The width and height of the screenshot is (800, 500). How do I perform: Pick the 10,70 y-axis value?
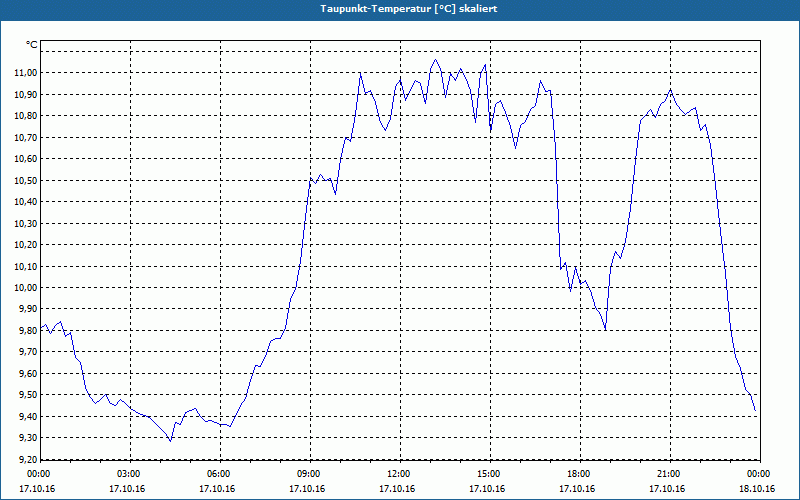click(27, 137)
